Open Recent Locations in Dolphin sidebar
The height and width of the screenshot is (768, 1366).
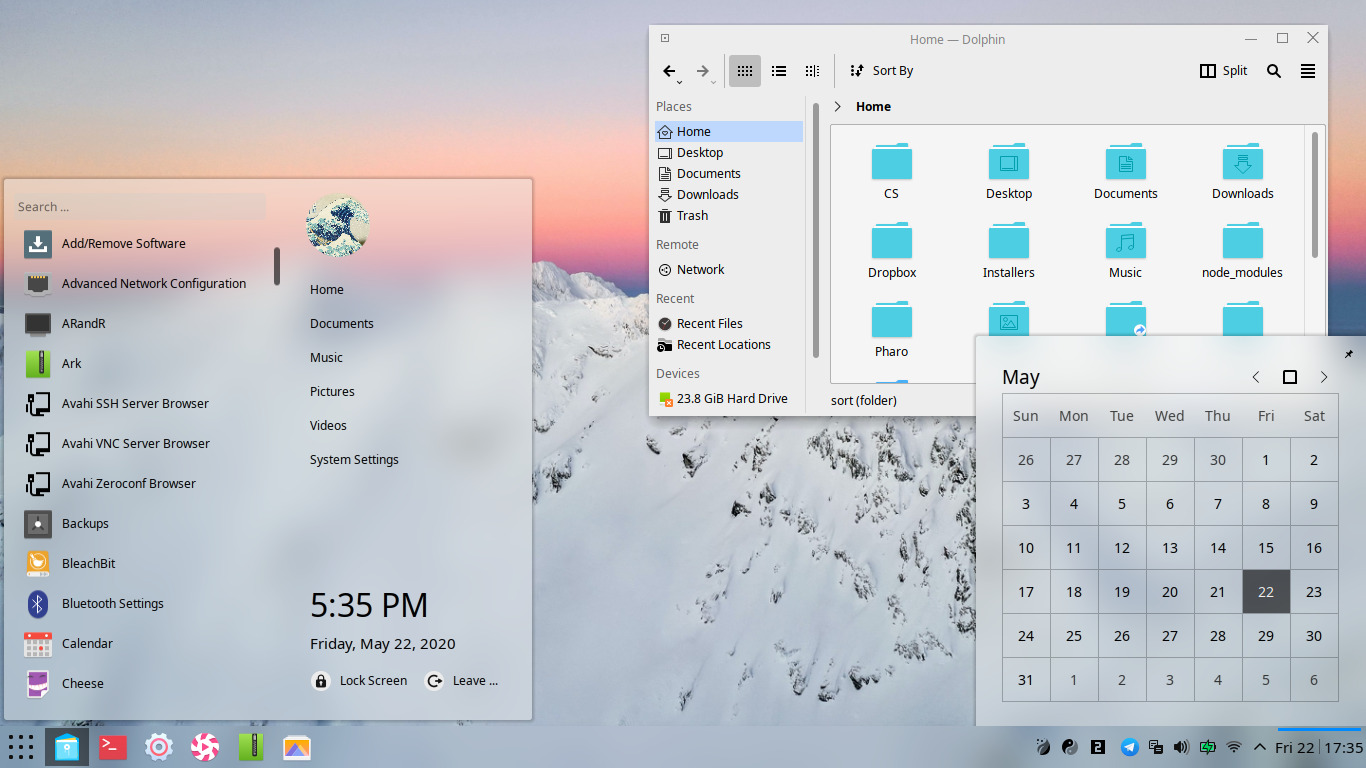[729, 344]
